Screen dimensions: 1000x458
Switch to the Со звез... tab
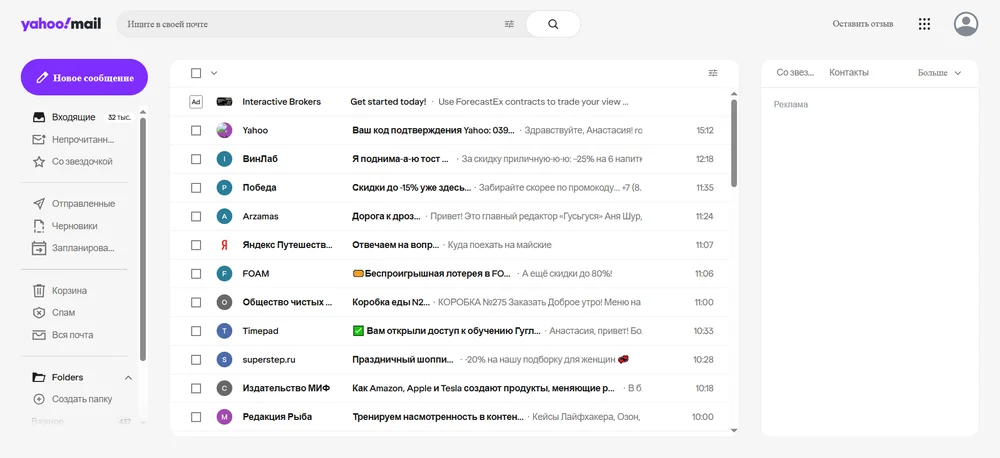click(795, 73)
